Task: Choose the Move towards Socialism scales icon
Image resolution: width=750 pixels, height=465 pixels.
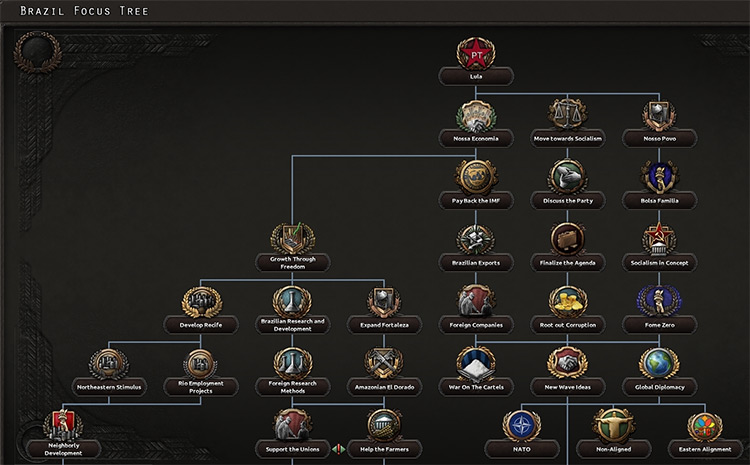Action: 568,115
